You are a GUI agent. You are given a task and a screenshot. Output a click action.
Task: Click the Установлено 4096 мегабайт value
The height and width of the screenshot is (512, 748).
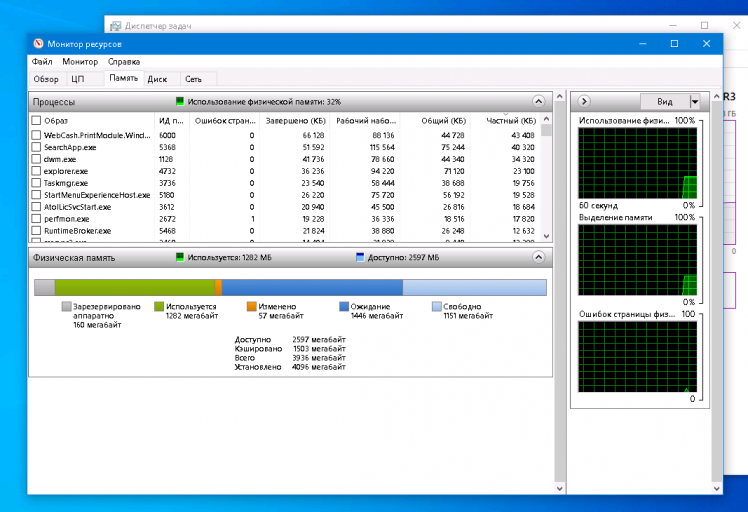(319, 367)
